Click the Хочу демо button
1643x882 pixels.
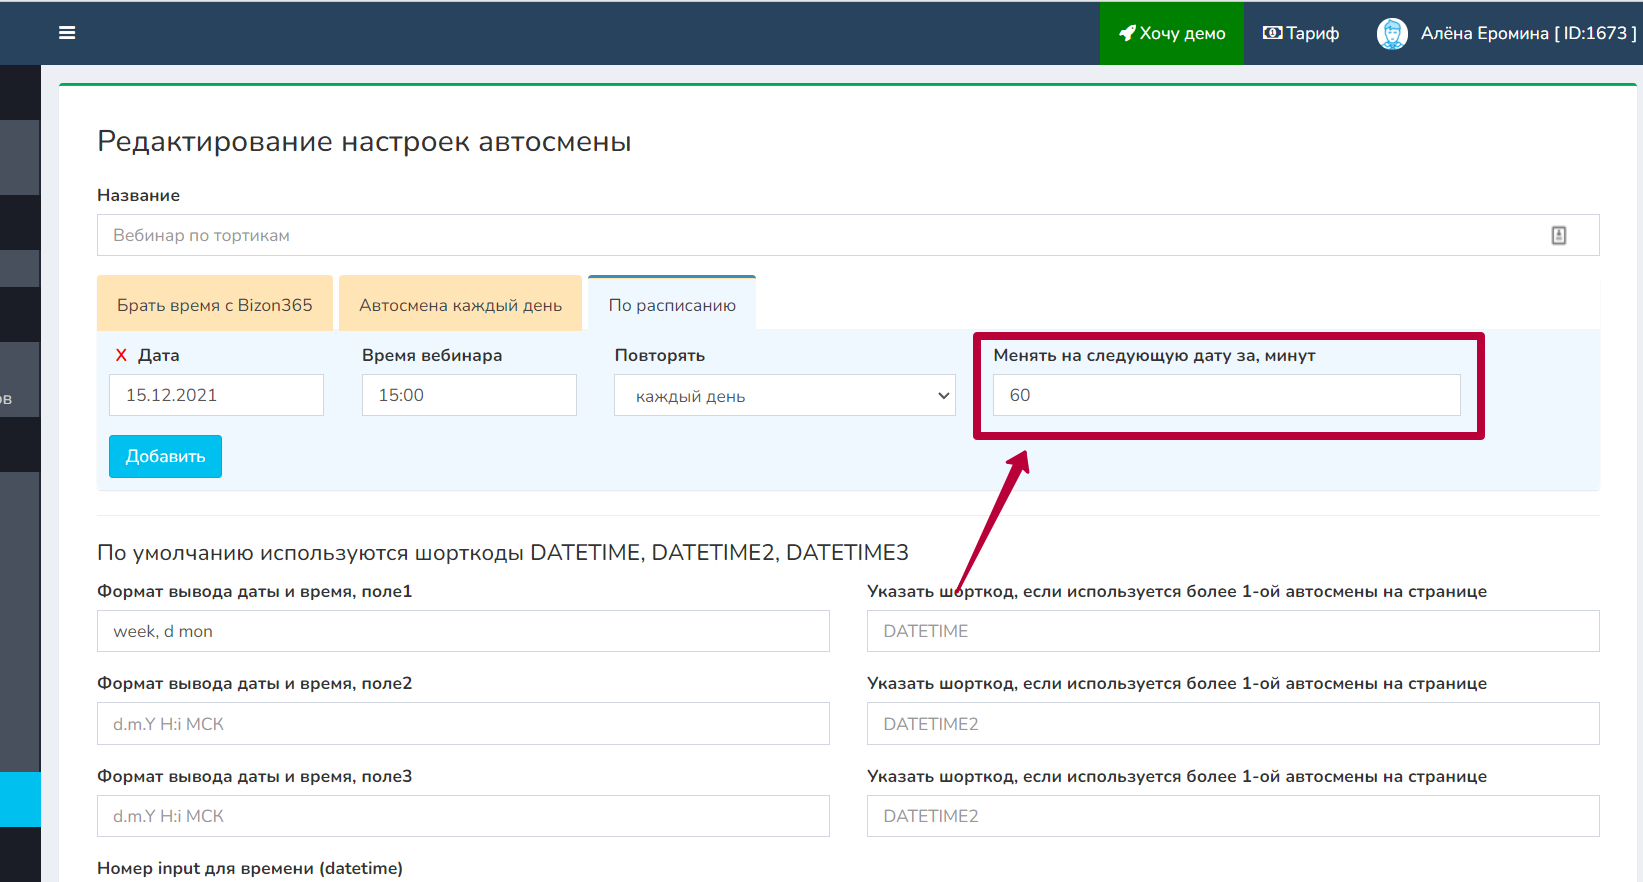(x=1172, y=33)
